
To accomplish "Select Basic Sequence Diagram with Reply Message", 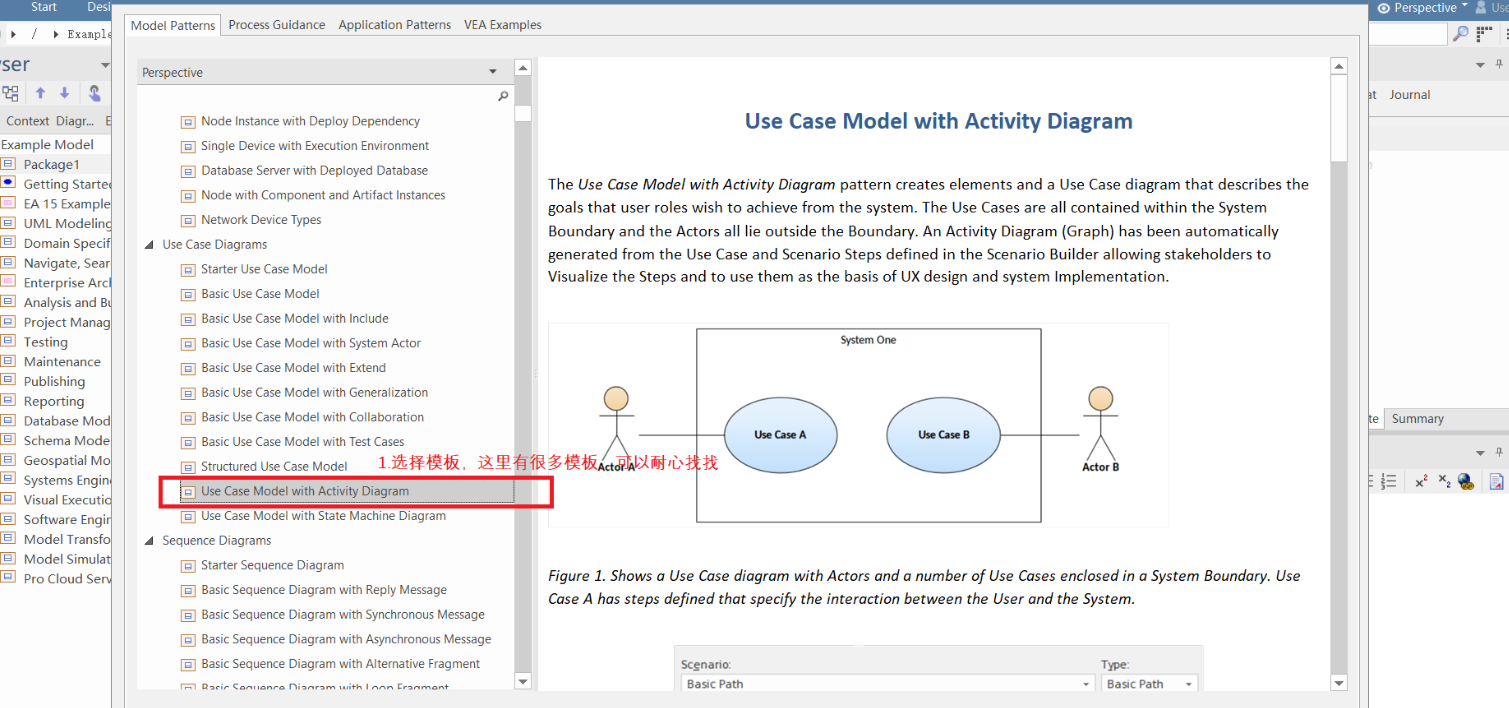I will point(324,590).
